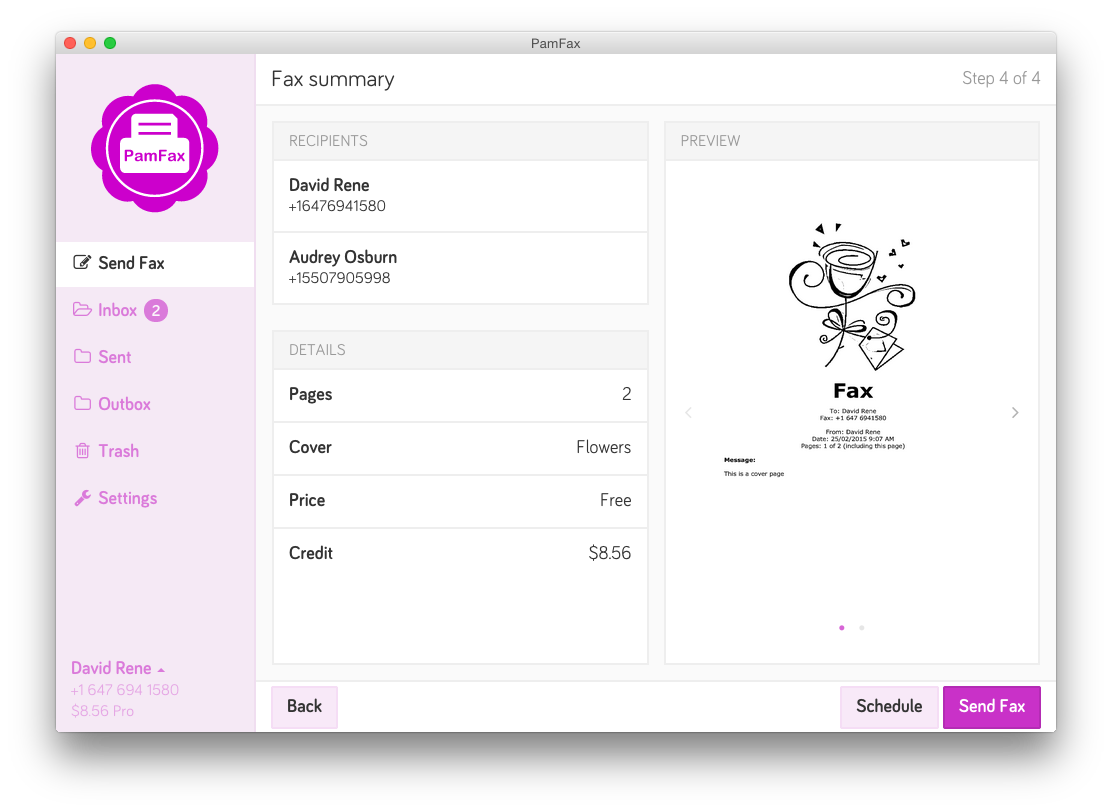
Task: Click the Trash bin icon
Action: coord(82,451)
